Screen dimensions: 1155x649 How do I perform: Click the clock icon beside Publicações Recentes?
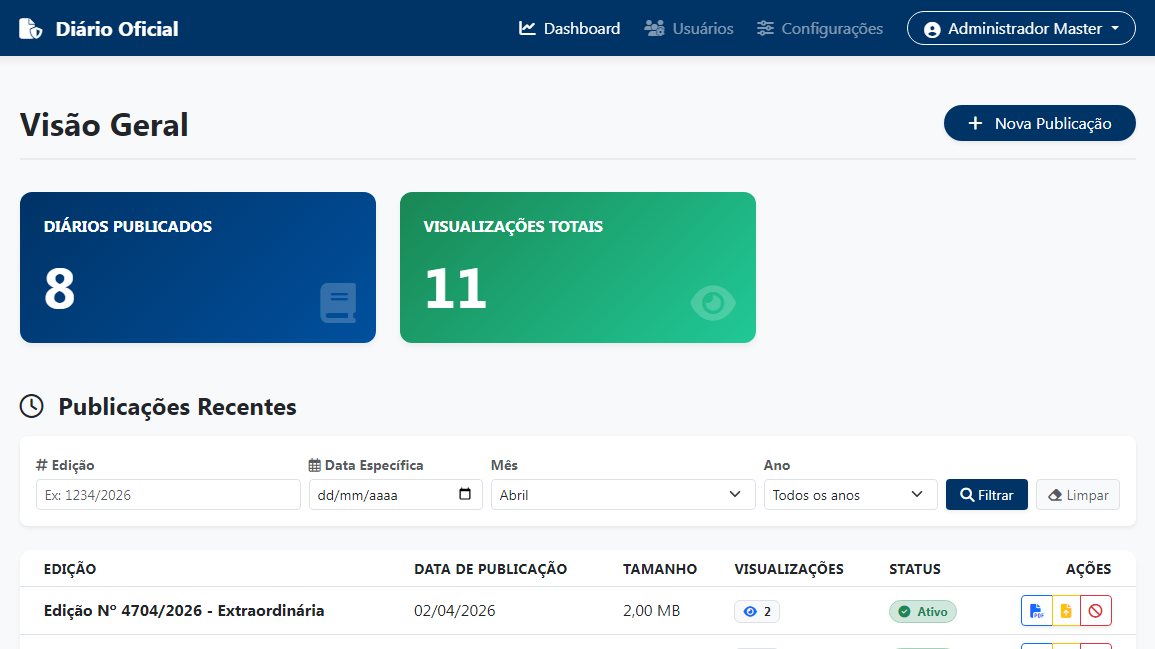32,406
